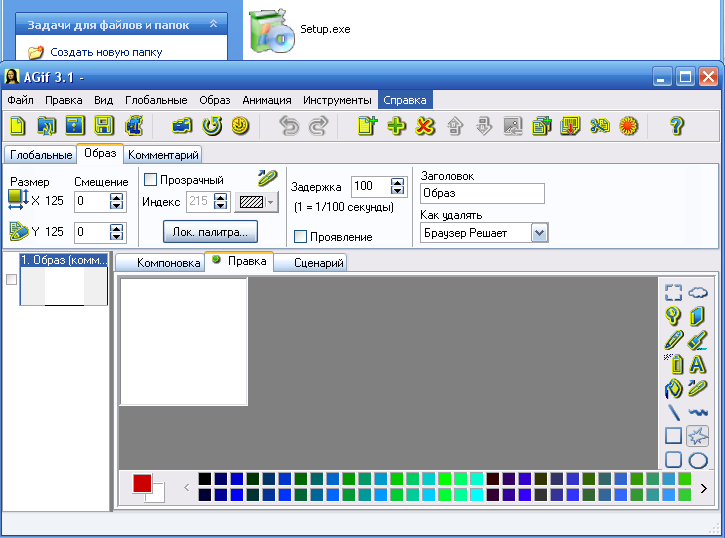Screen dimensions: 725x538
Task: Select the Brush tool
Action: [x=697, y=341]
